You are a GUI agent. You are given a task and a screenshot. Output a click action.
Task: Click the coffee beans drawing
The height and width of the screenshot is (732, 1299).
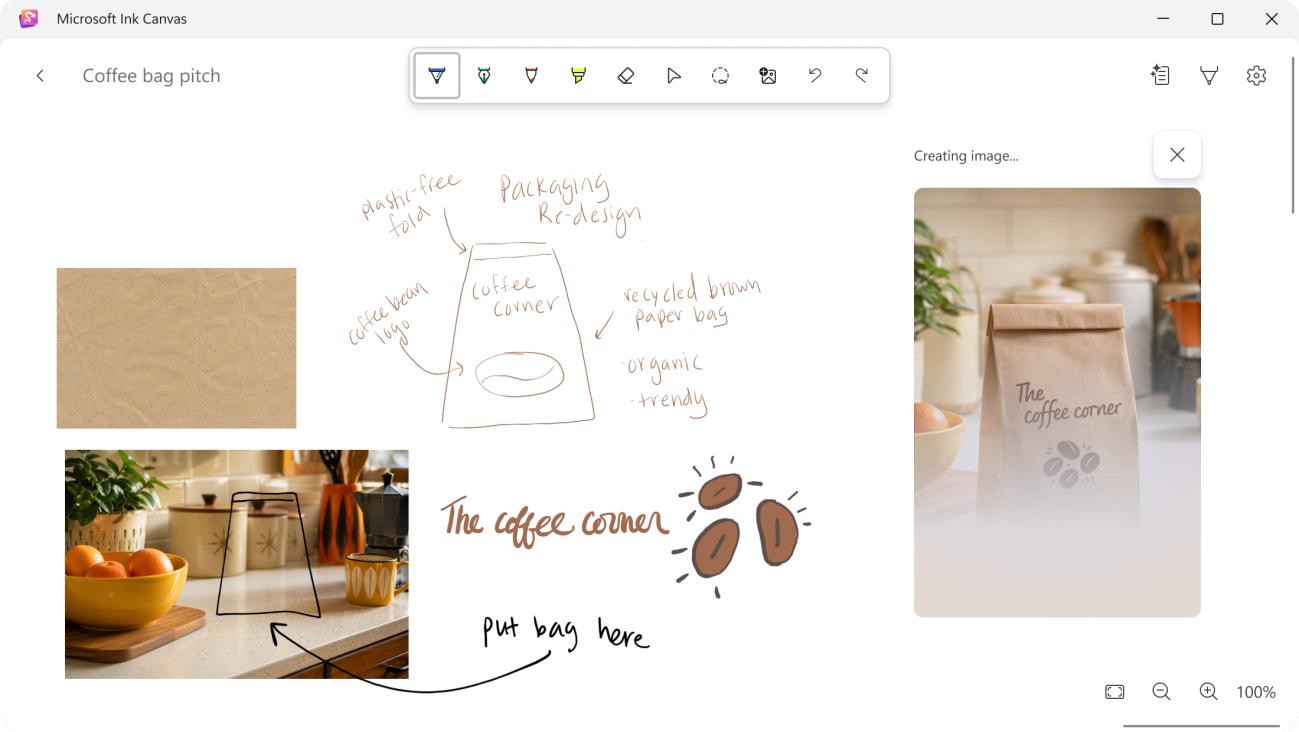tap(741, 527)
